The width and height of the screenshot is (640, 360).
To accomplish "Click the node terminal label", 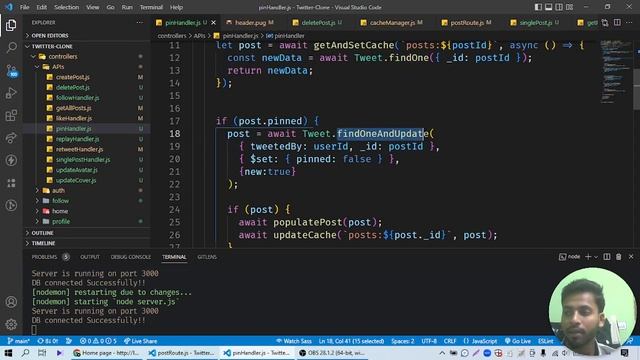I will [x=570, y=257].
